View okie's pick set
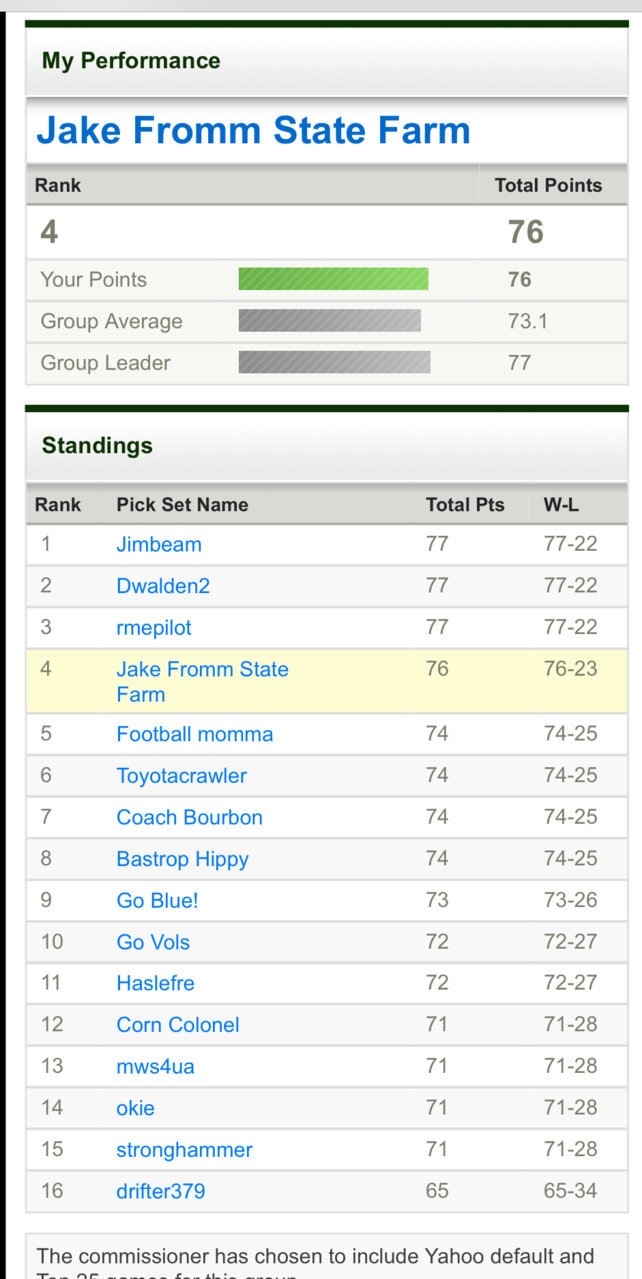 pos(135,1108)
